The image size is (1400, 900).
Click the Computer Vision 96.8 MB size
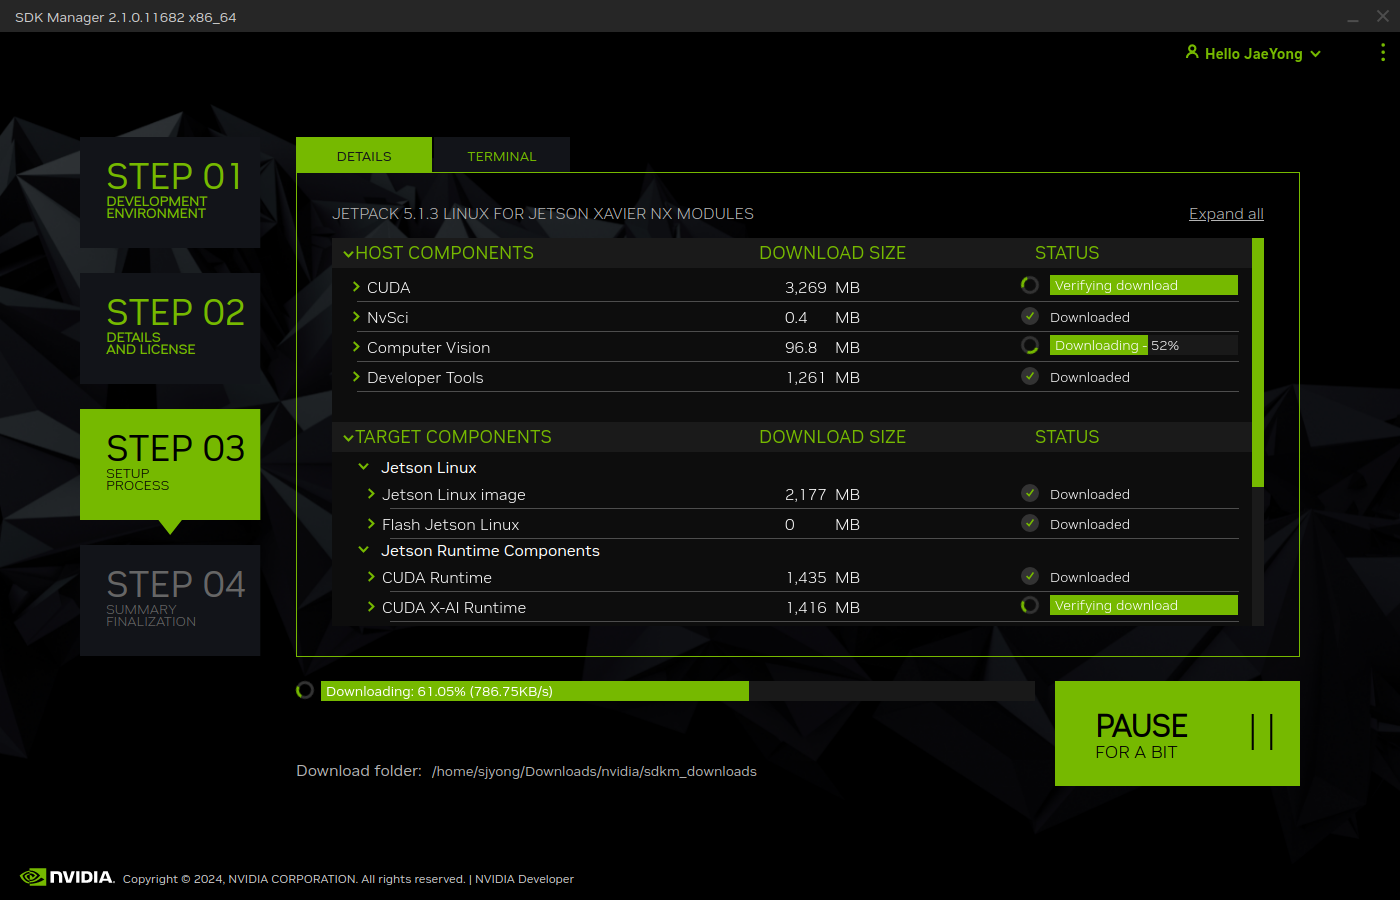pyautogui.click(x=822, y=348)
